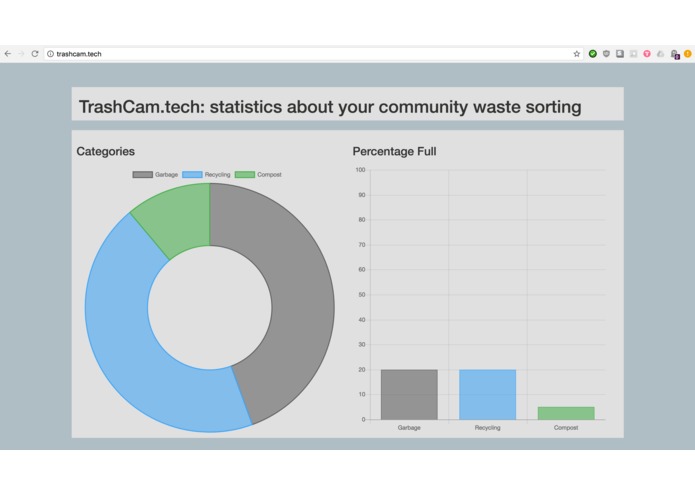
Task: Click the green Compost legend color box
Action: coord(245,175)
